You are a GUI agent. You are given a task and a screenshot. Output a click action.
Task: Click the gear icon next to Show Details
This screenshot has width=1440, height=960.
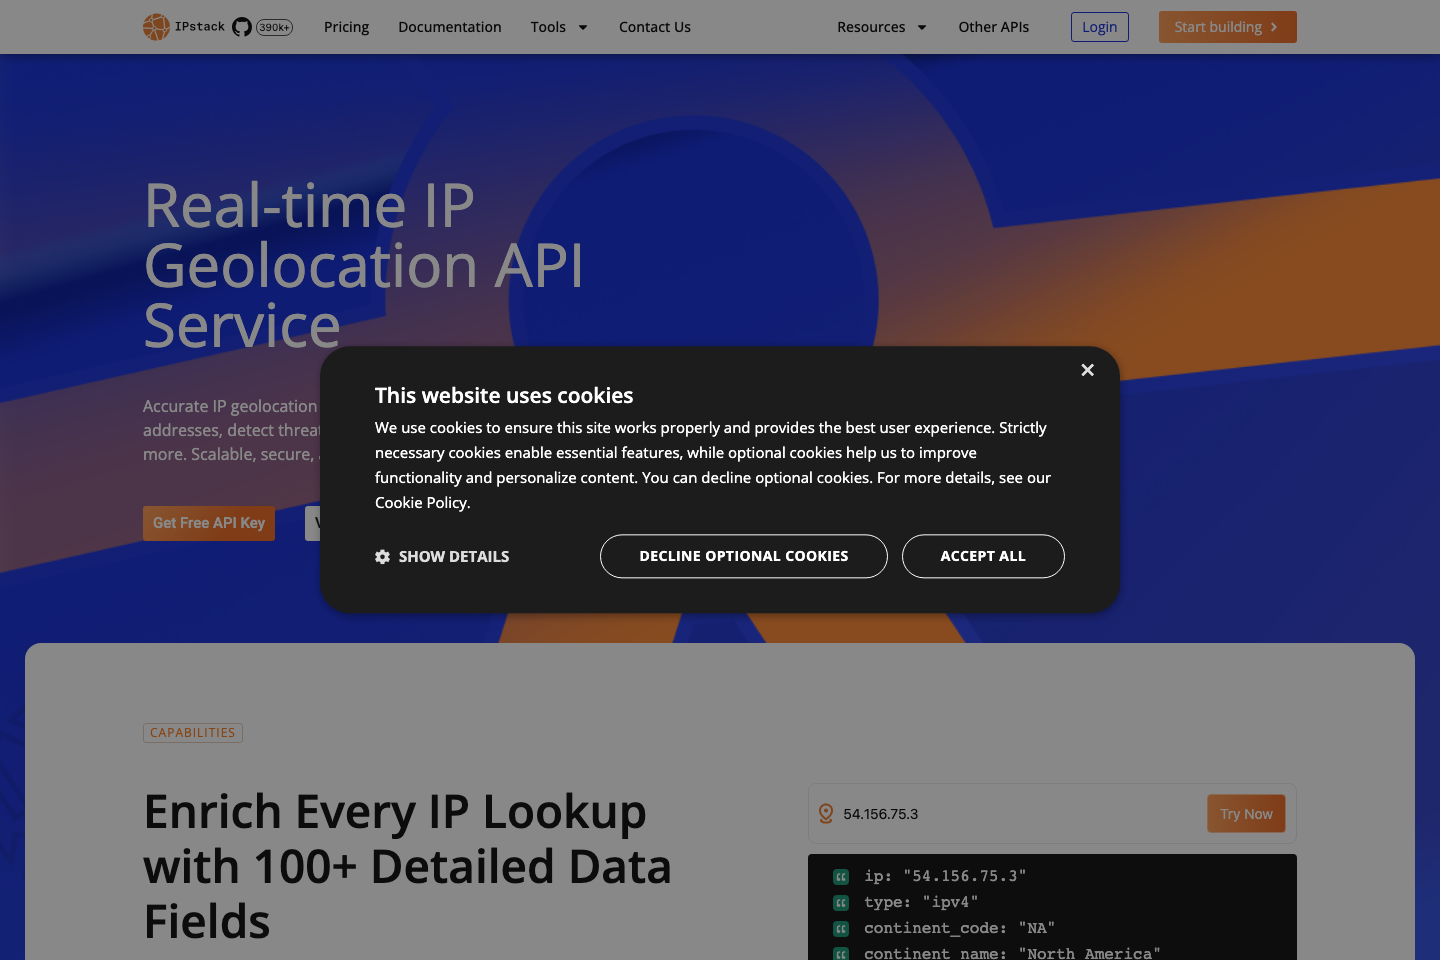click(383, 556)
